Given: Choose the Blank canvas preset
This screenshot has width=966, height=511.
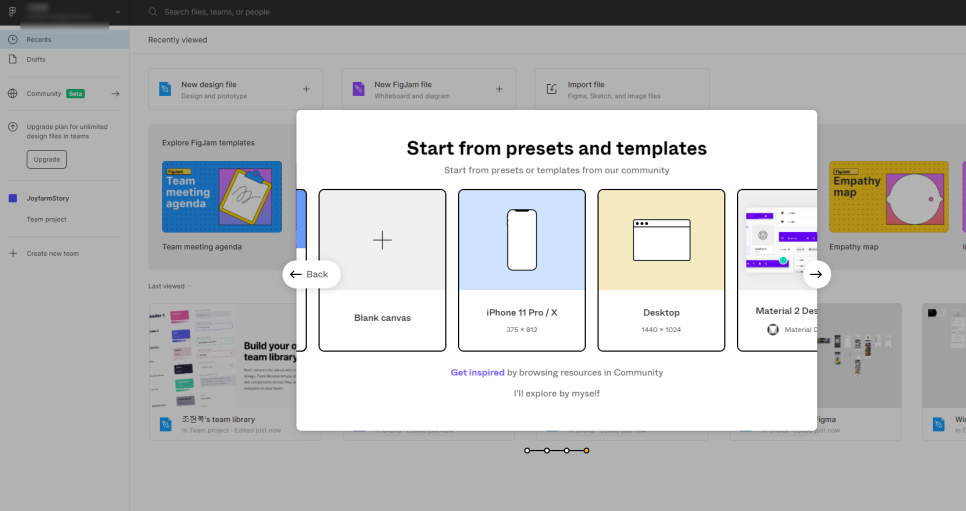Looking at the screenshot, I should (382, 271).
